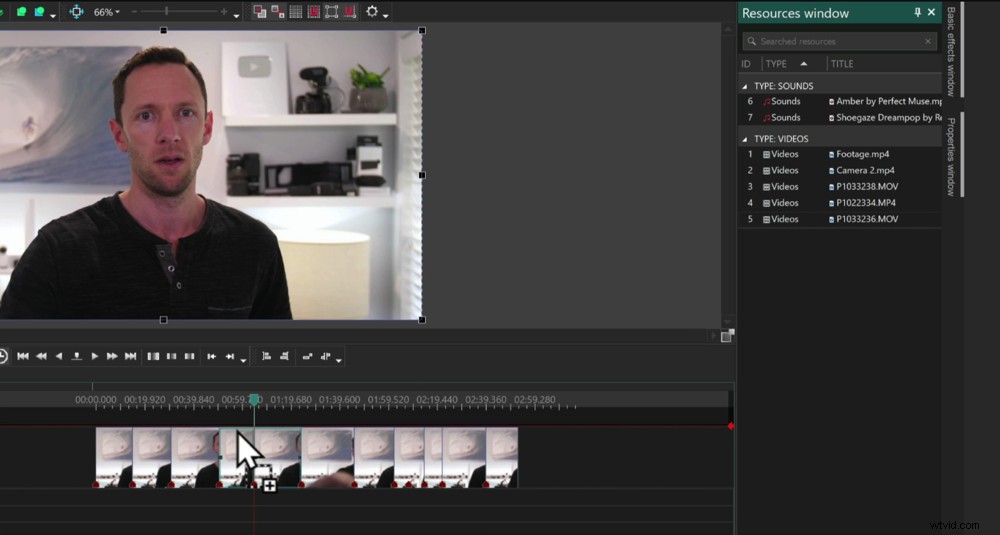This screenshot has width=1000, height=535.
Task: Click the preview corner resize icon
Action: point(726,336)
